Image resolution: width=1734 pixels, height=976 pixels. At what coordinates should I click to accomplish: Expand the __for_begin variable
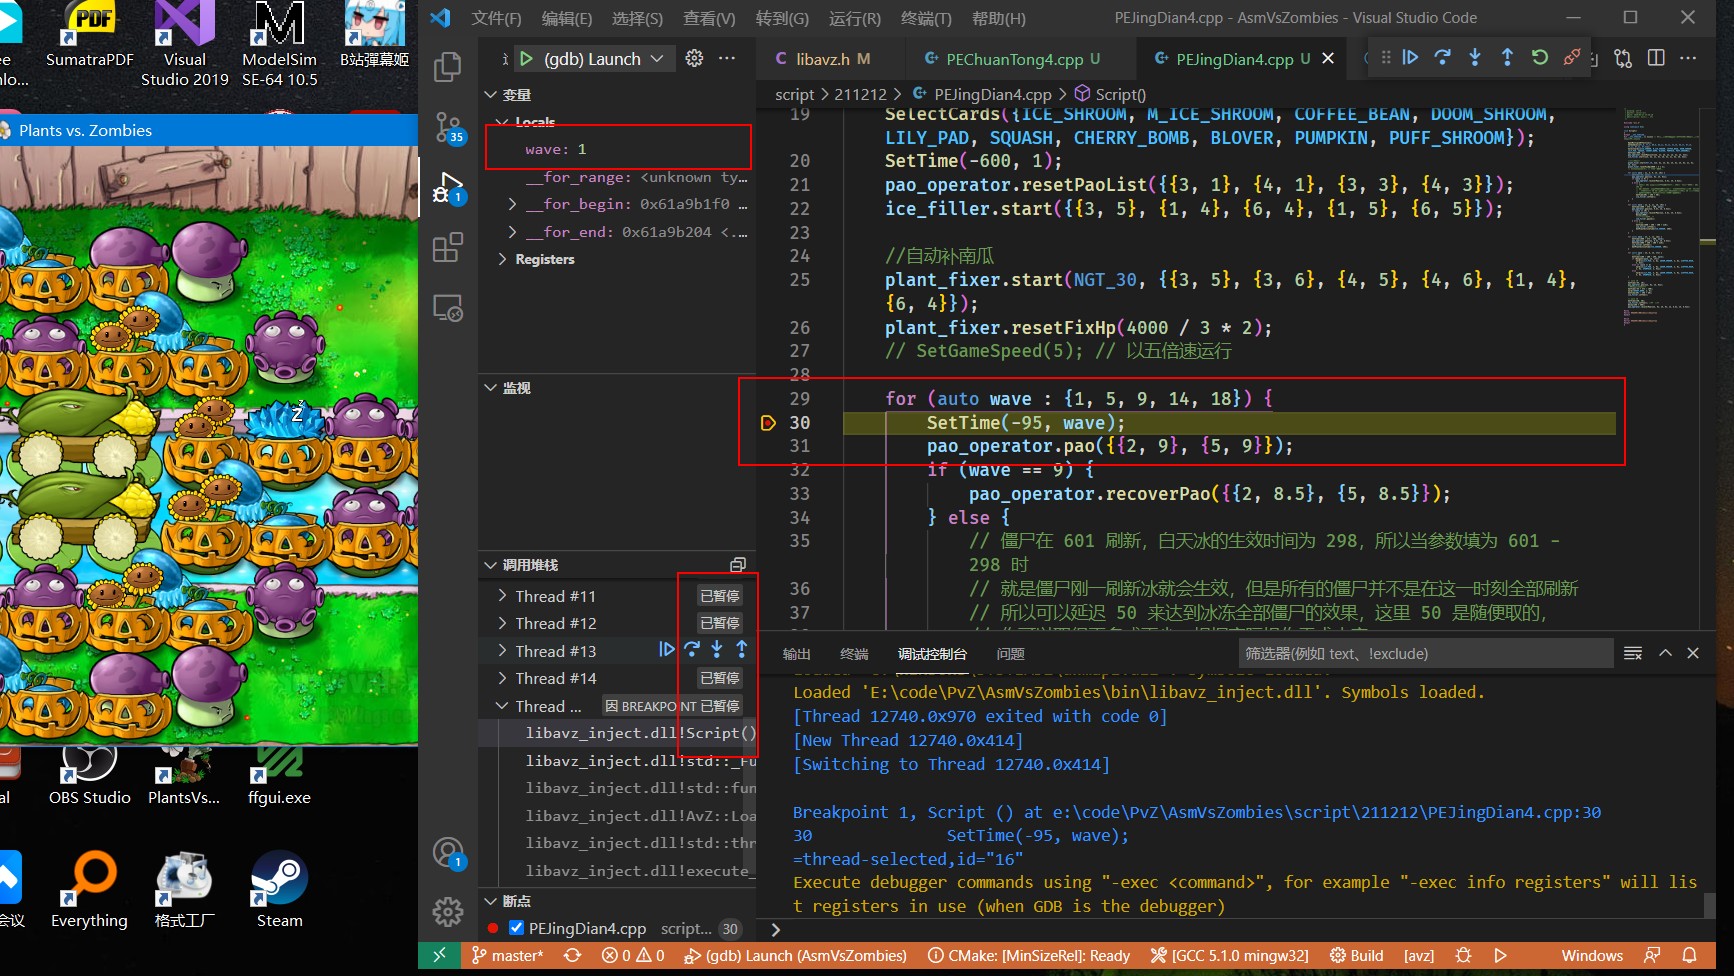click(x=512, y=204)
